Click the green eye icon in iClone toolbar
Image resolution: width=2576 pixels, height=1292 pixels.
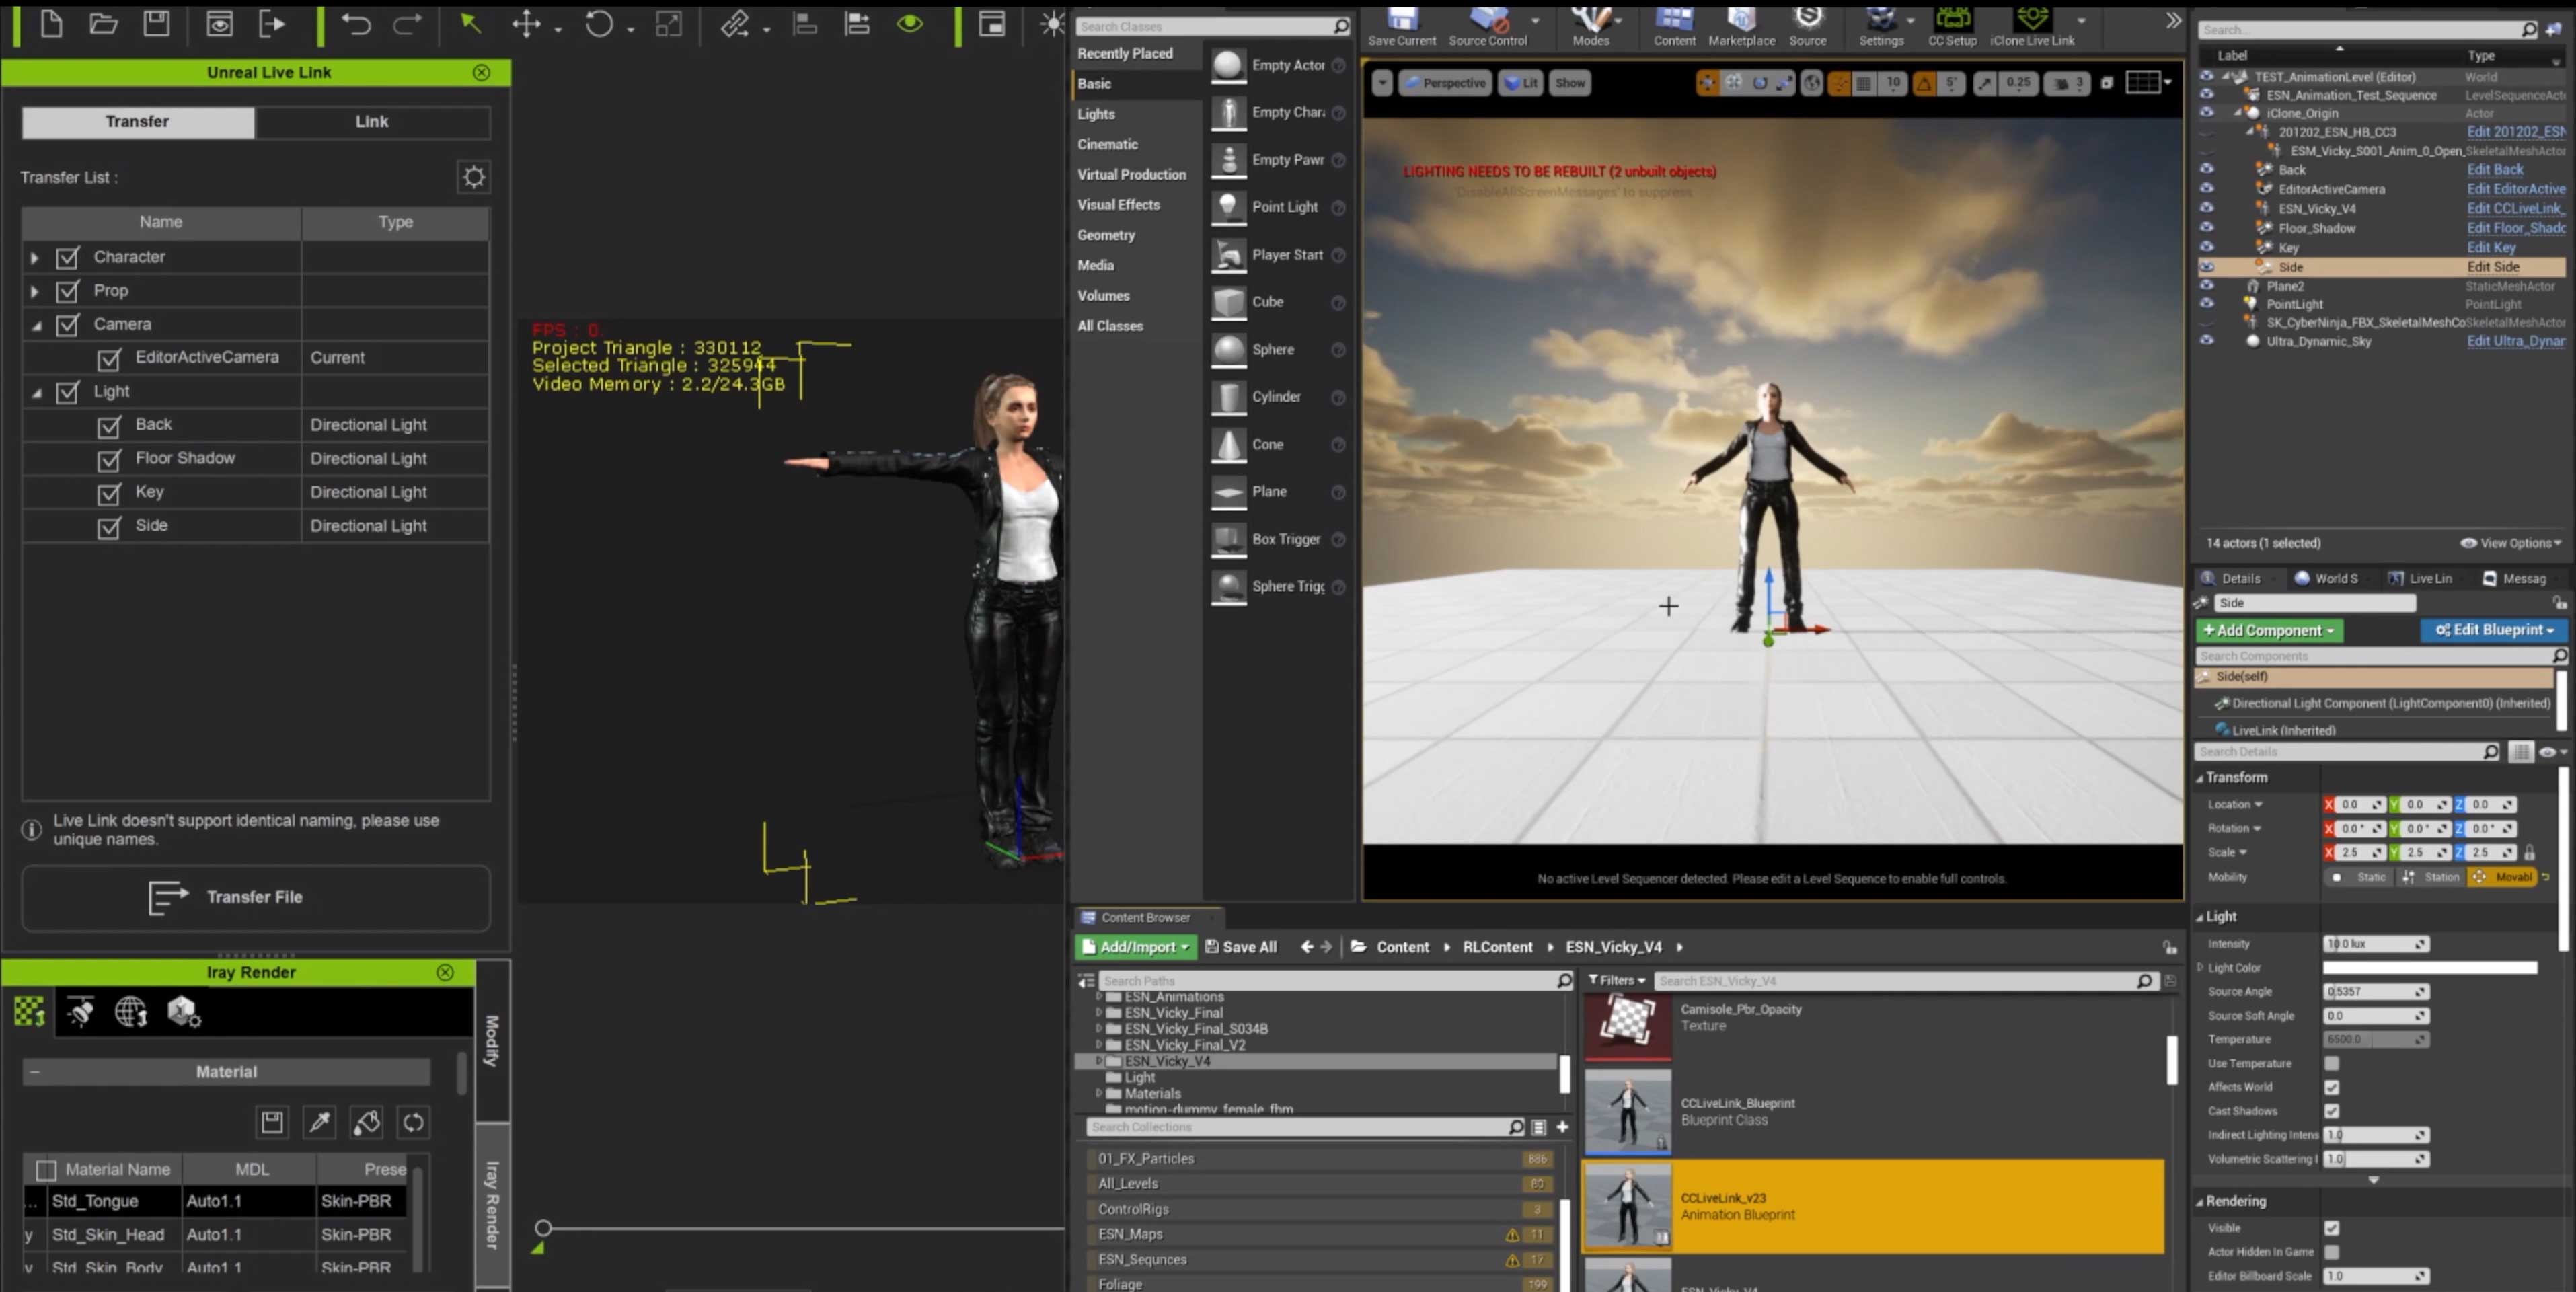910,24
